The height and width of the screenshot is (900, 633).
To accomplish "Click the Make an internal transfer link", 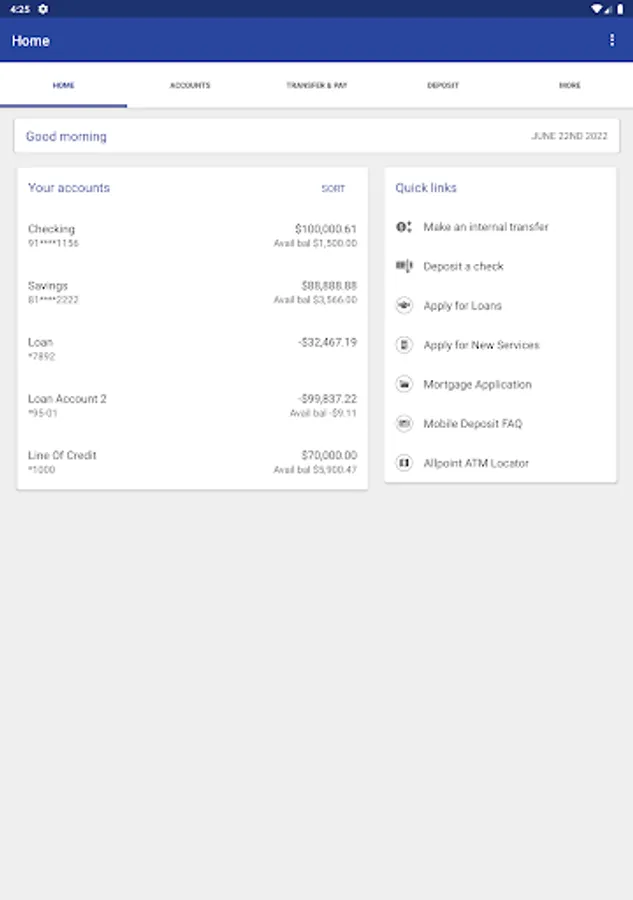I will tap(486, 227).
